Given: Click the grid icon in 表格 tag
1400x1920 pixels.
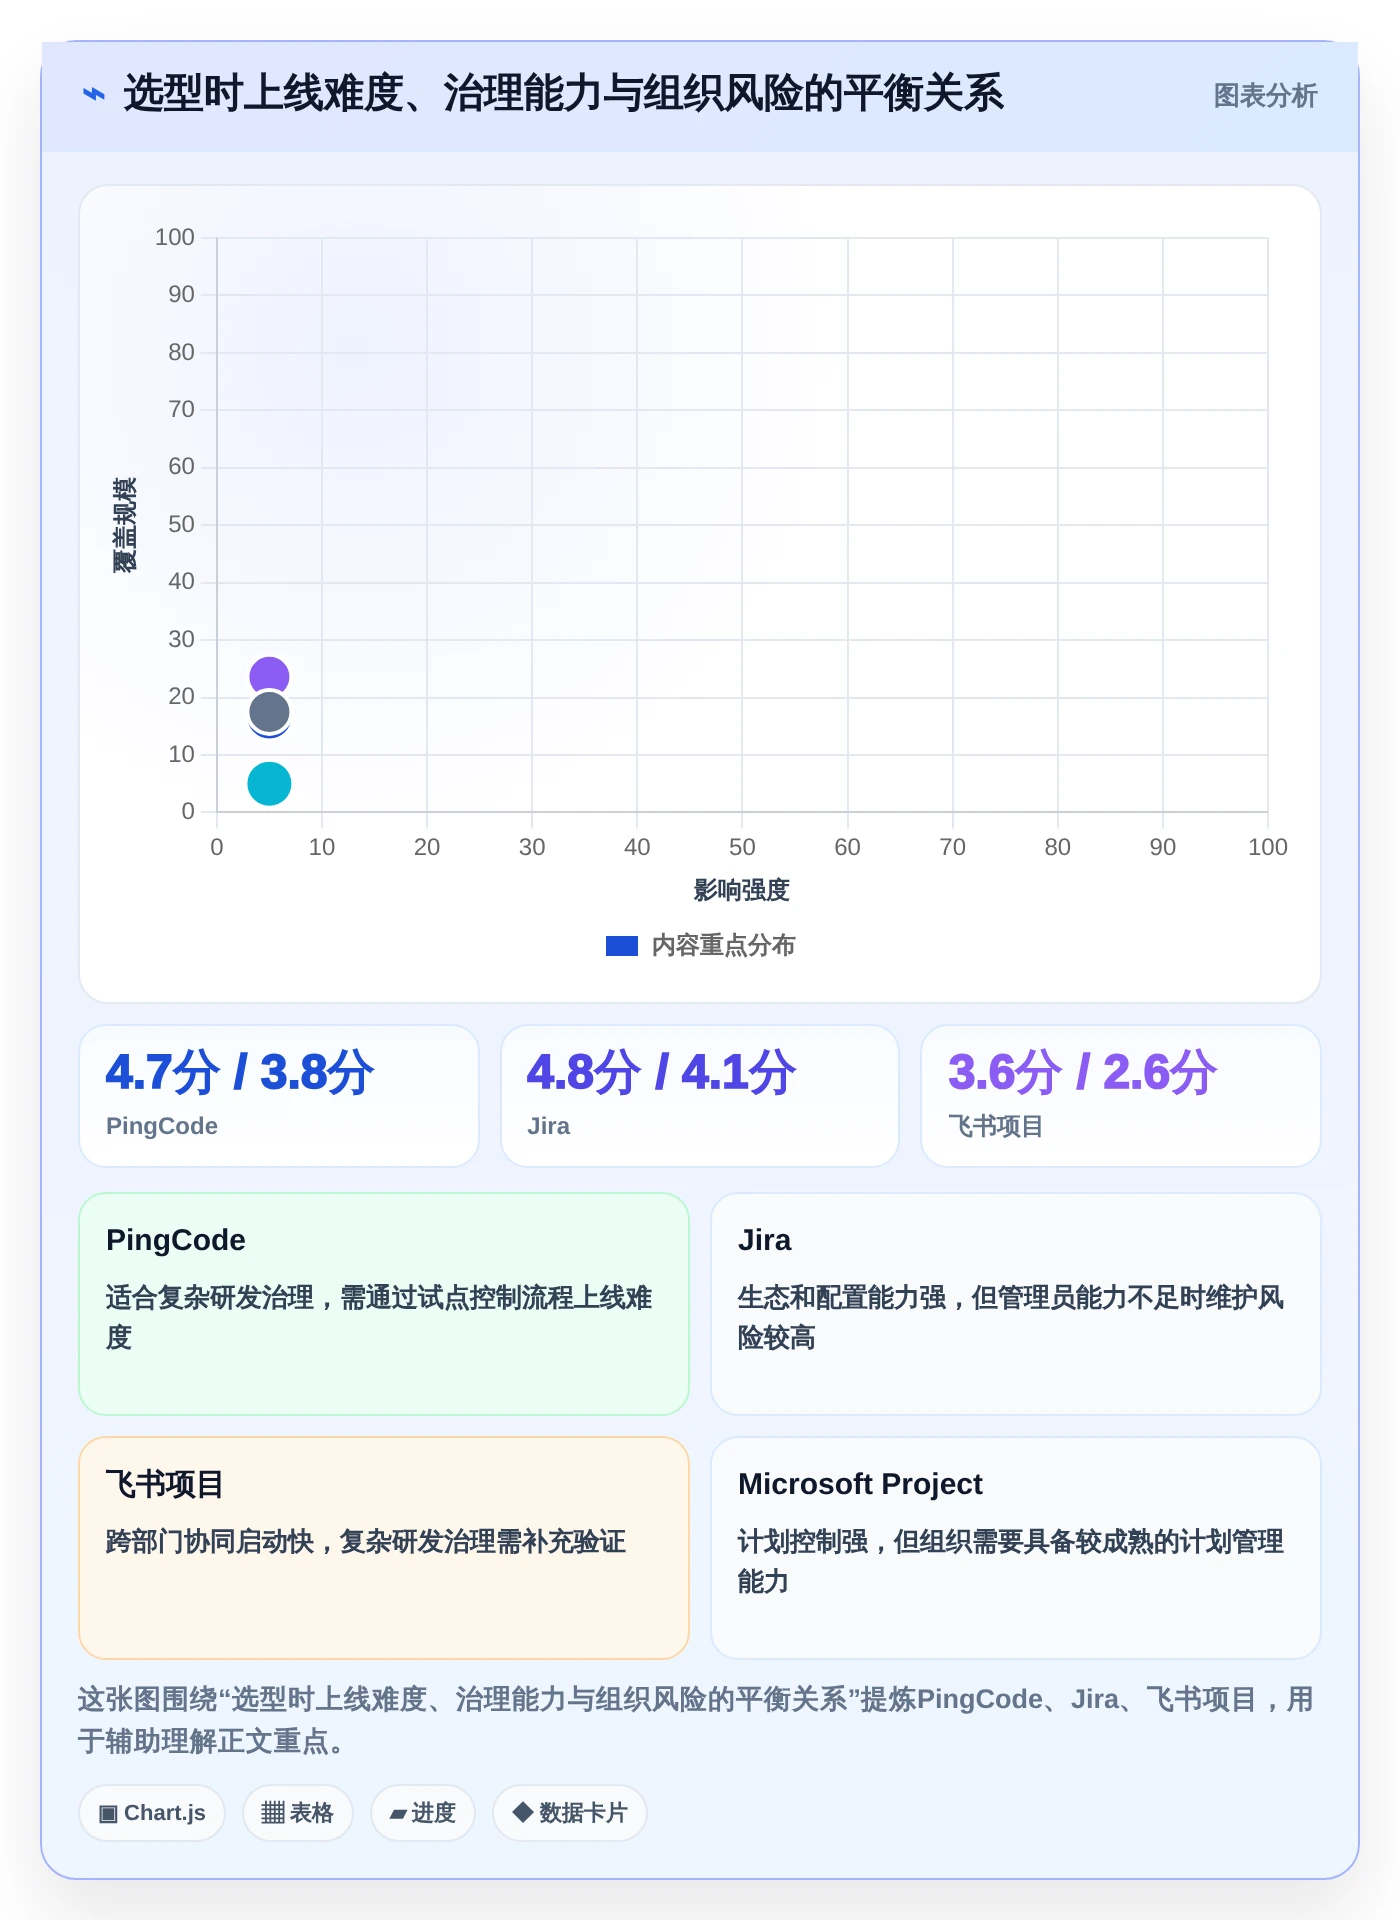Looking at the screenshot, I should coord(273,1813).
